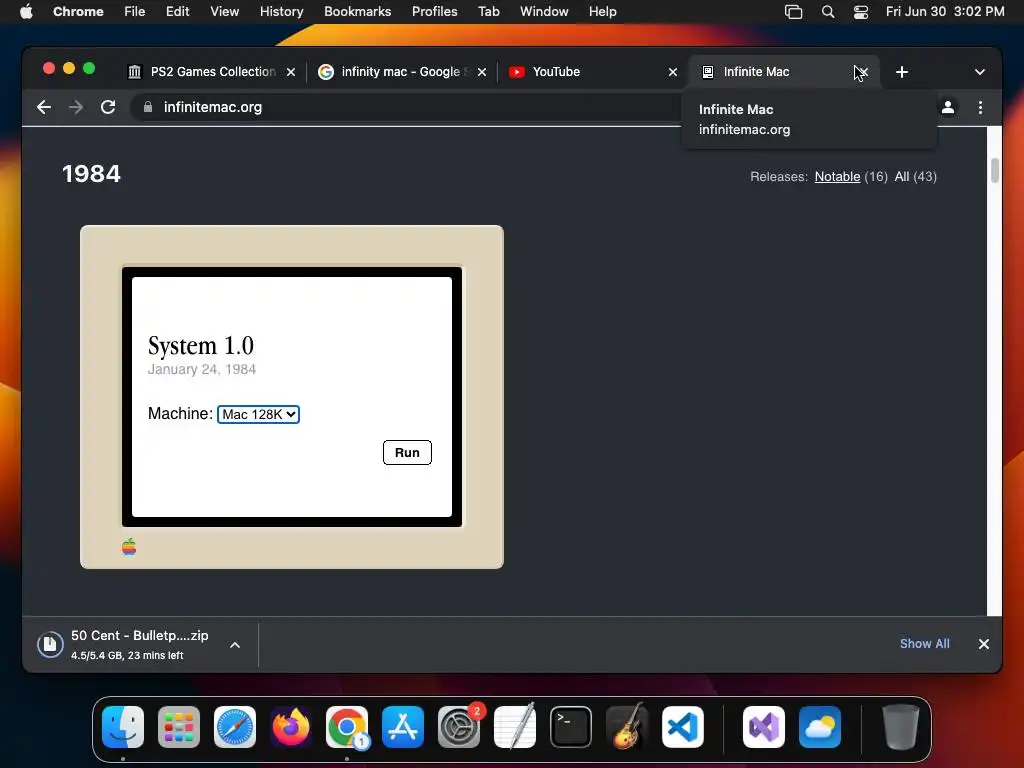Open the cloud weather app in Dock

[x=820, y=727]
